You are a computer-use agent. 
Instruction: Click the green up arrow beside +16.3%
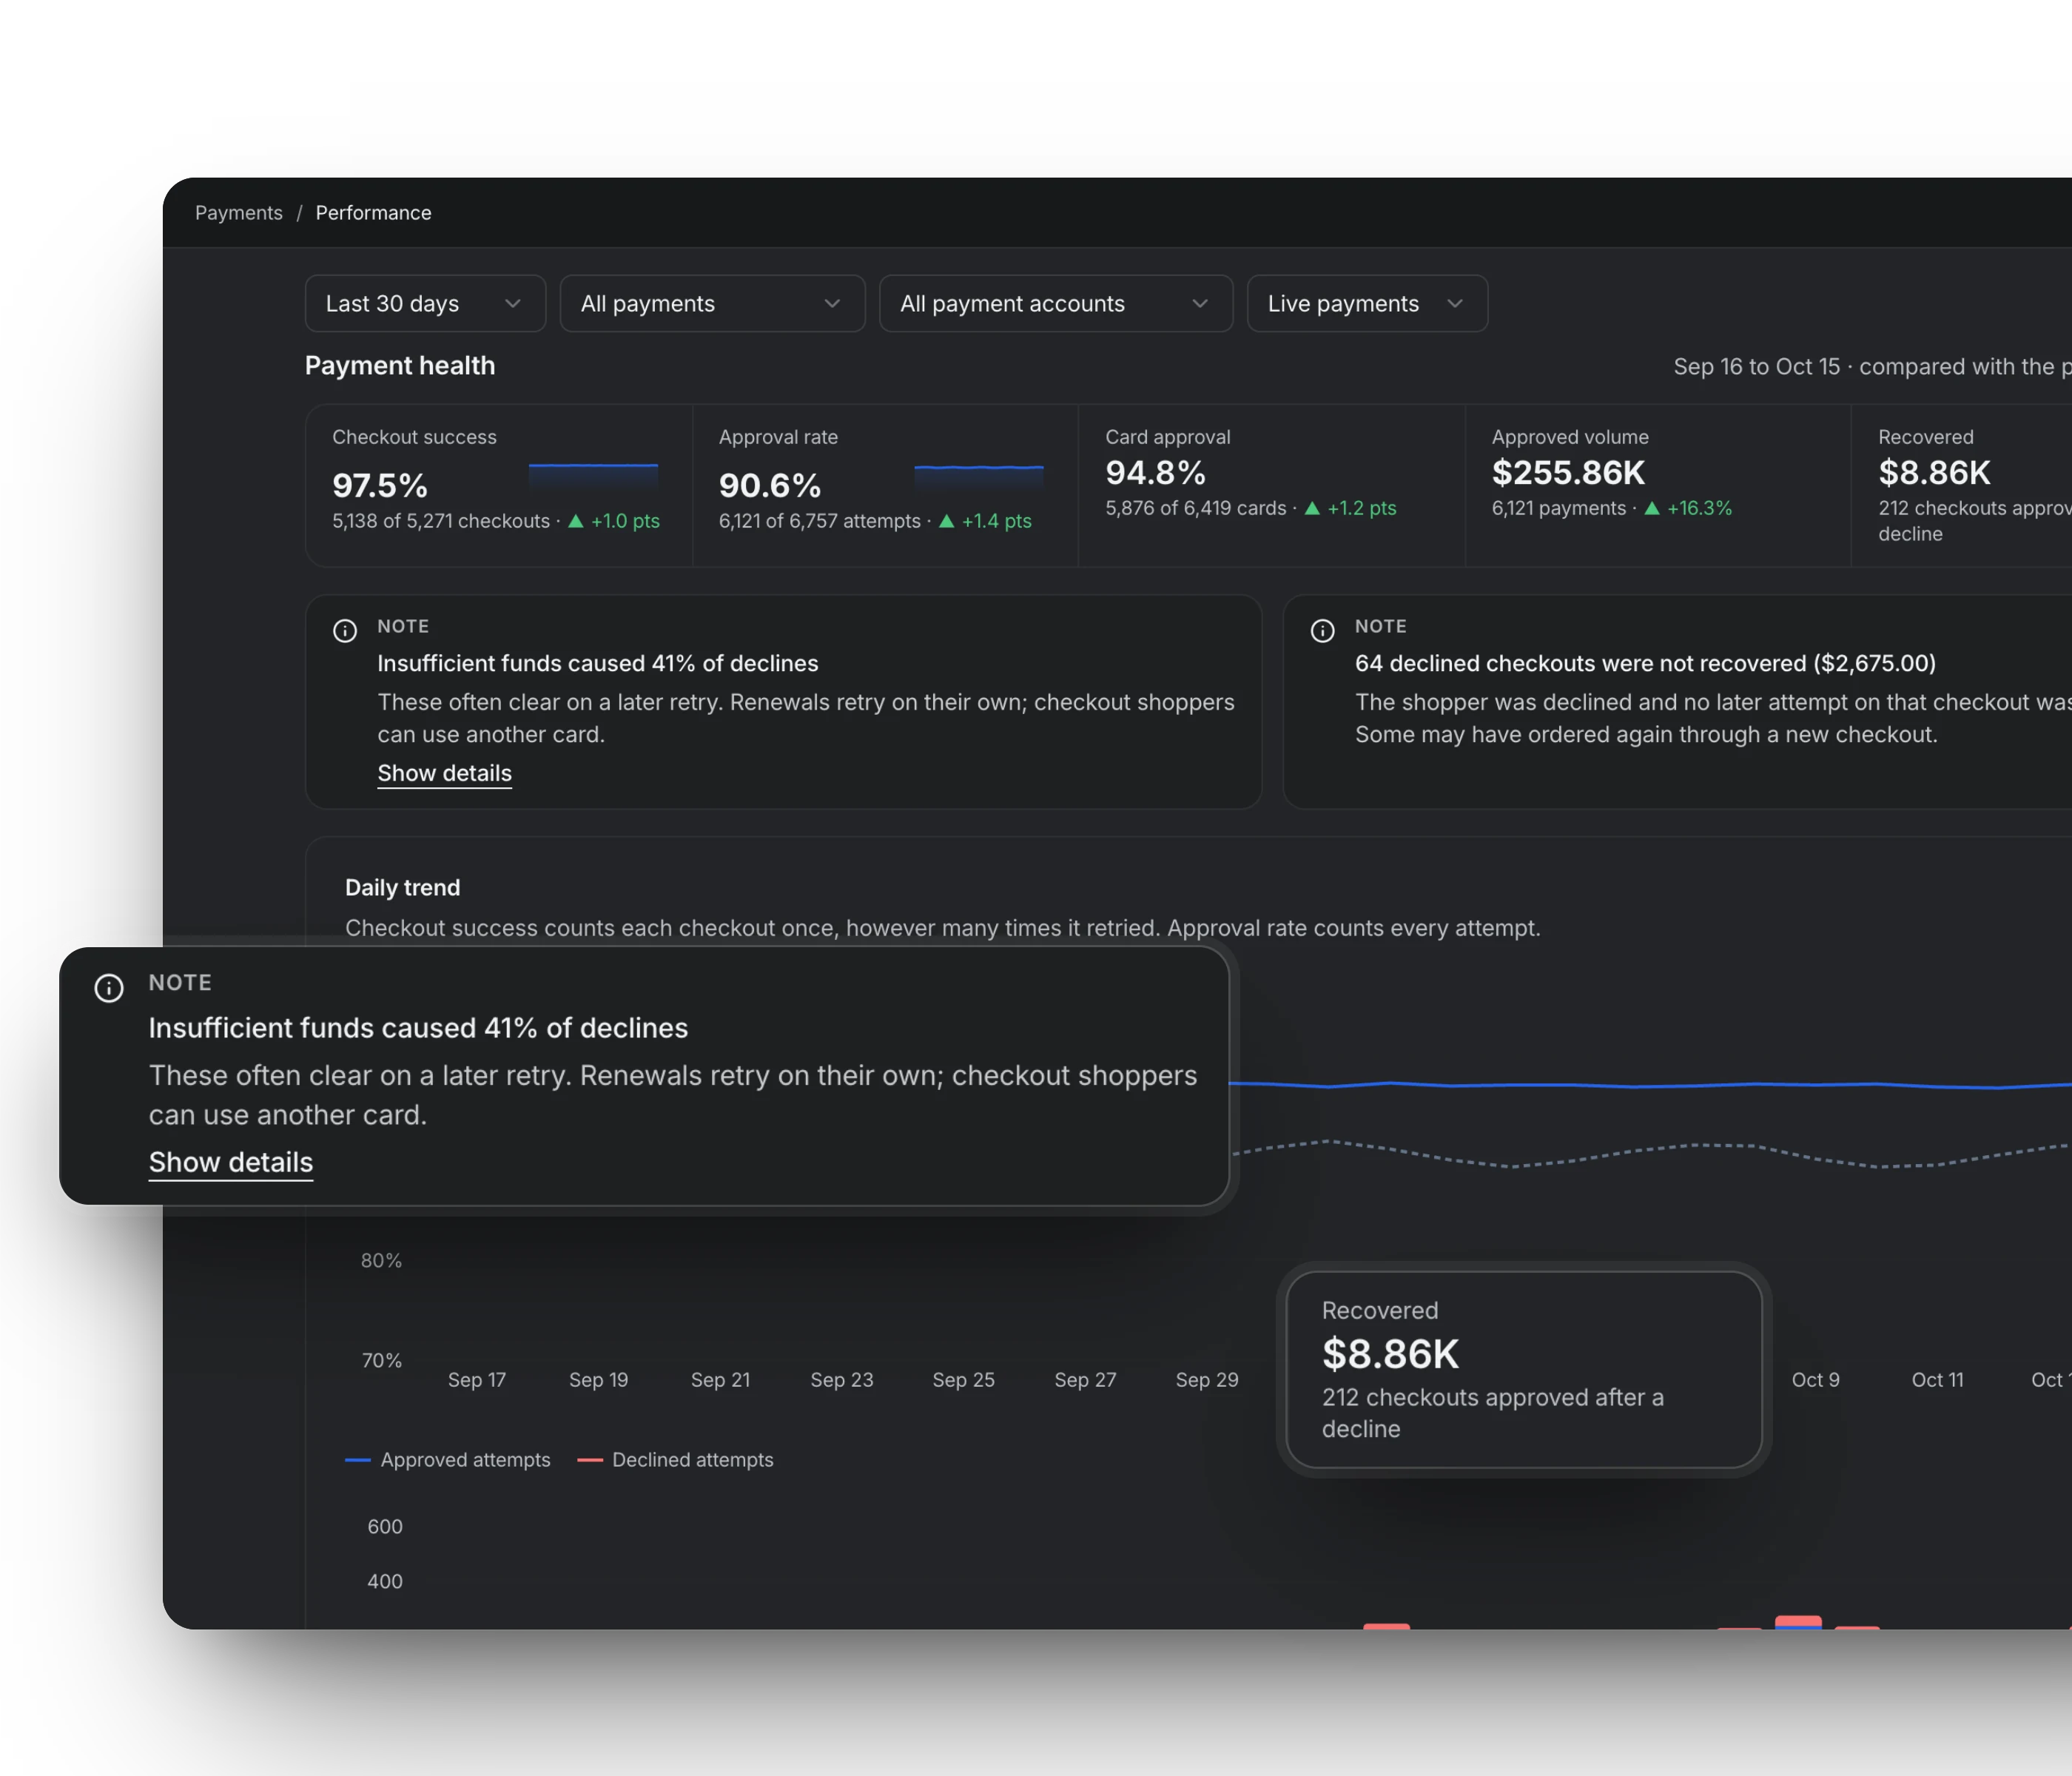(1652, 508)
